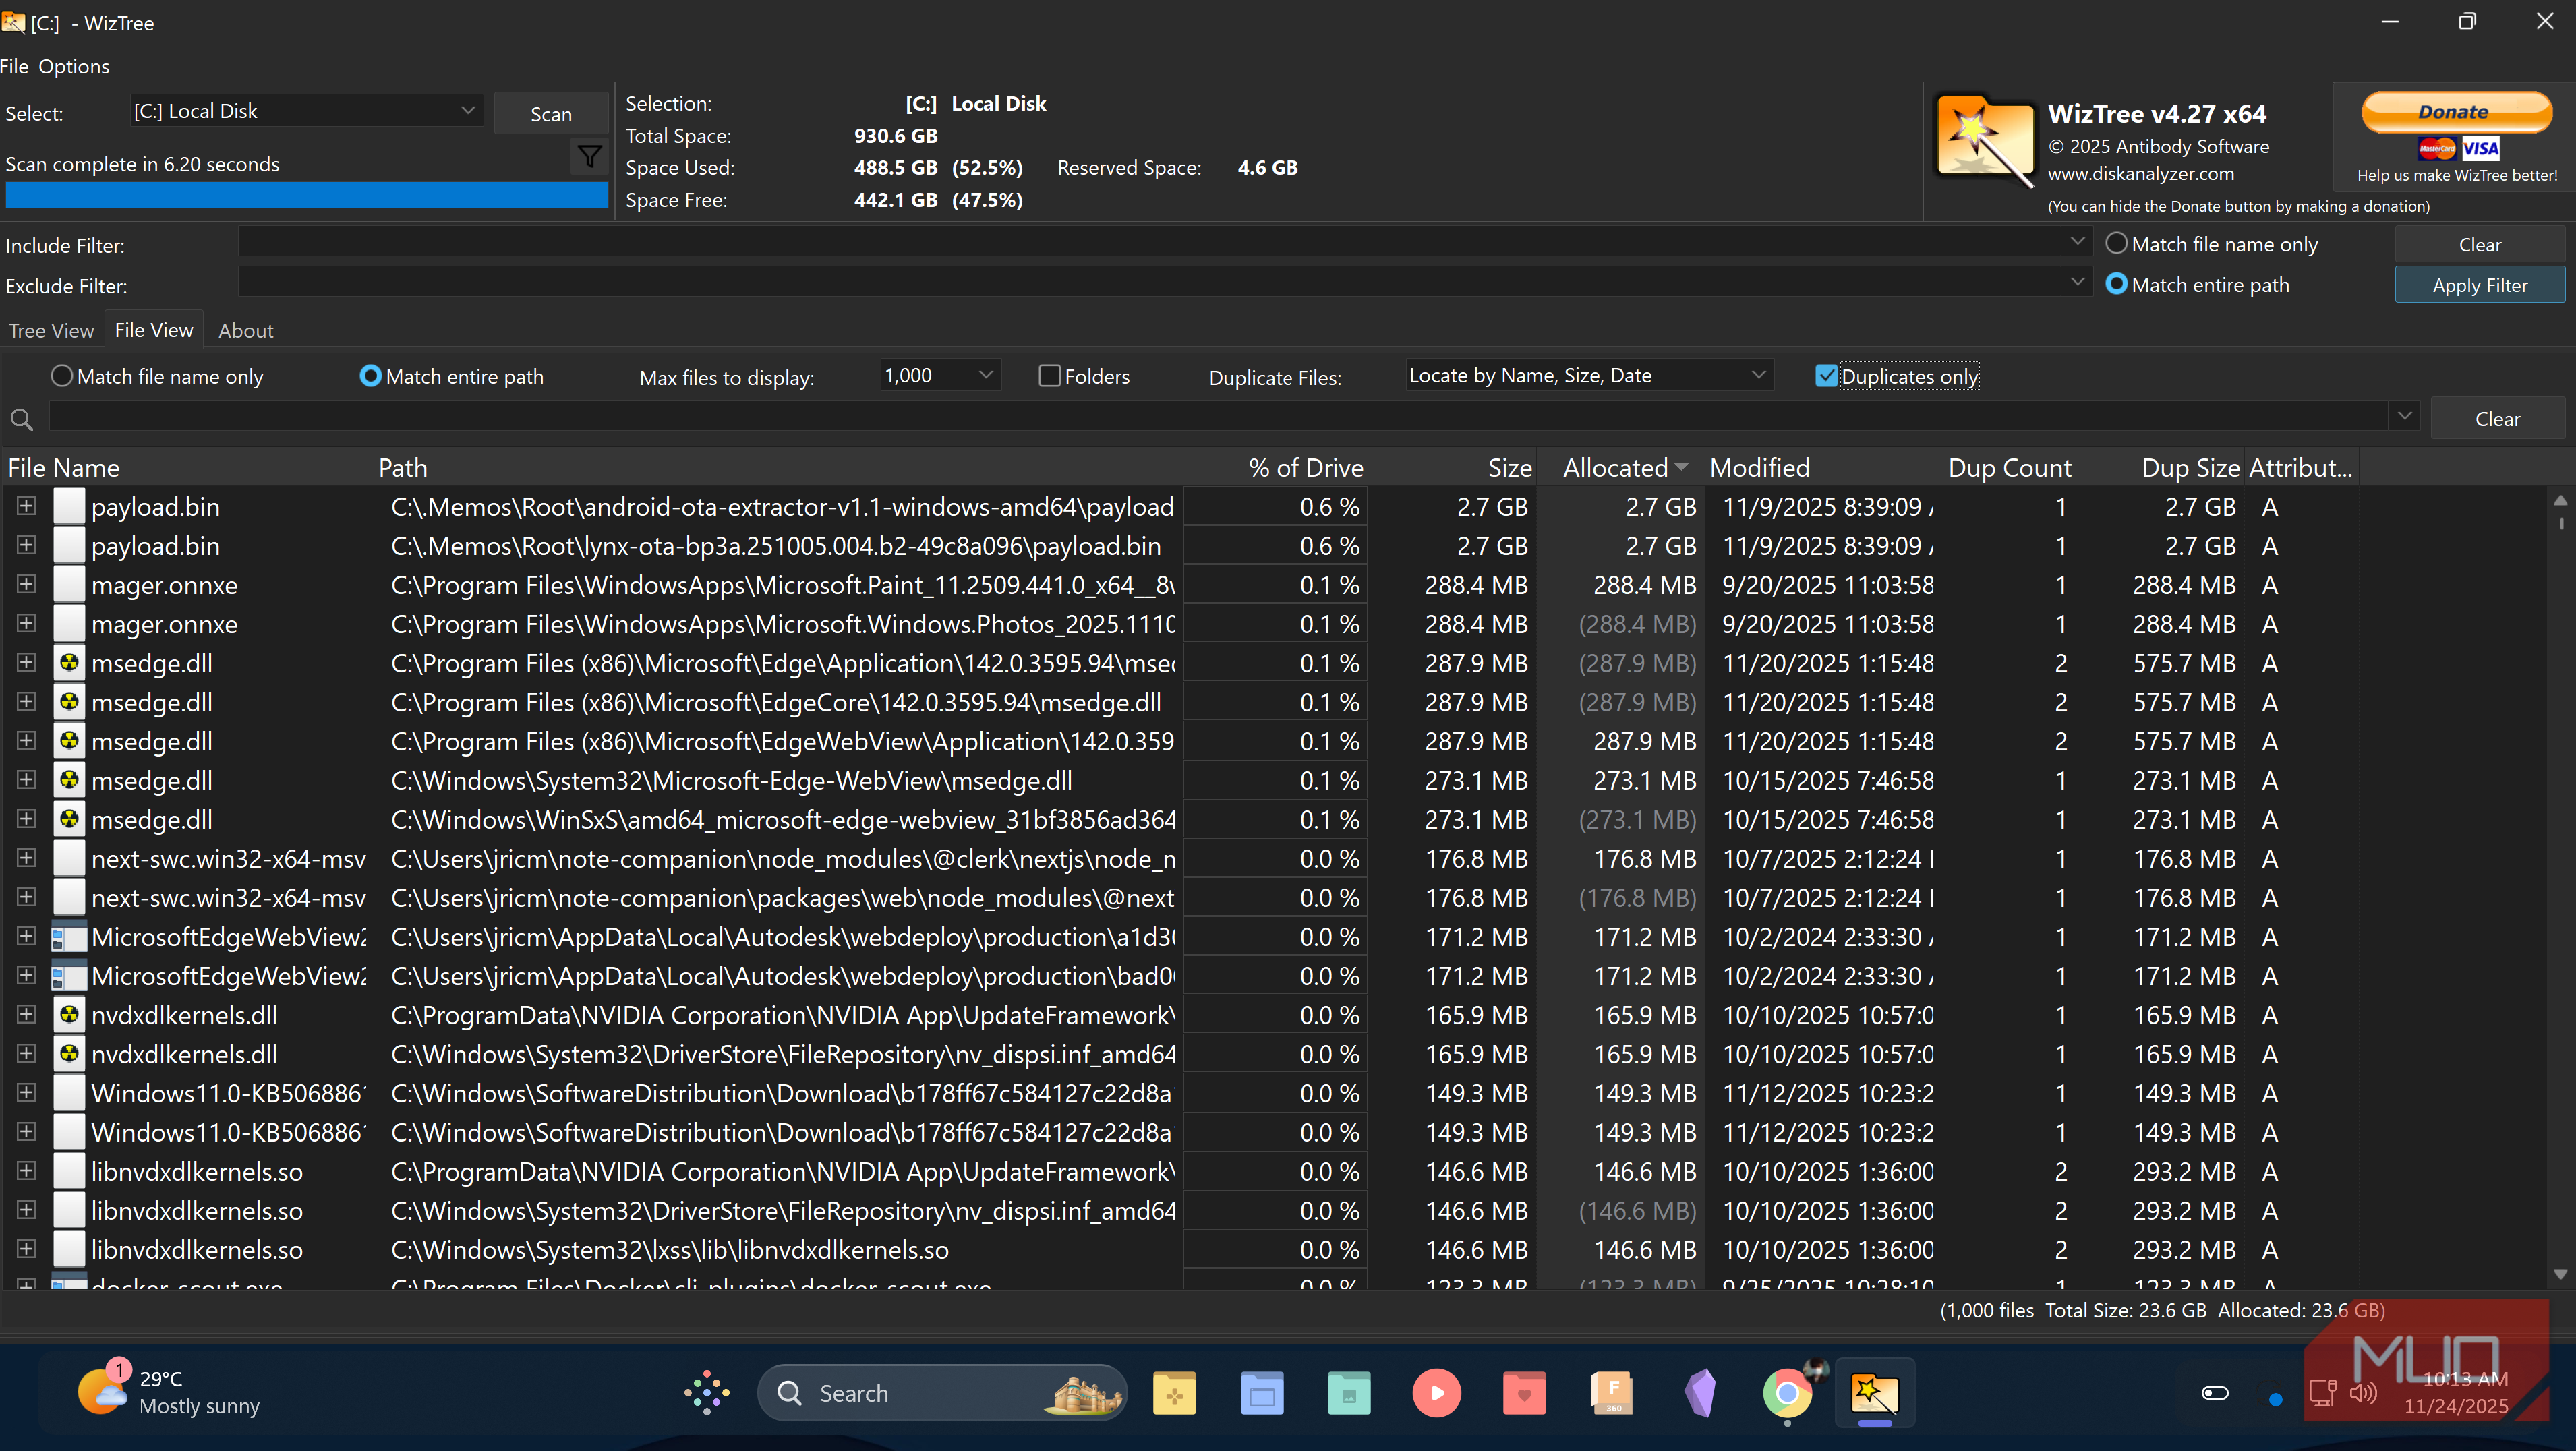Start a scan with the Scan button
2576x1451 pixels.
551,114
